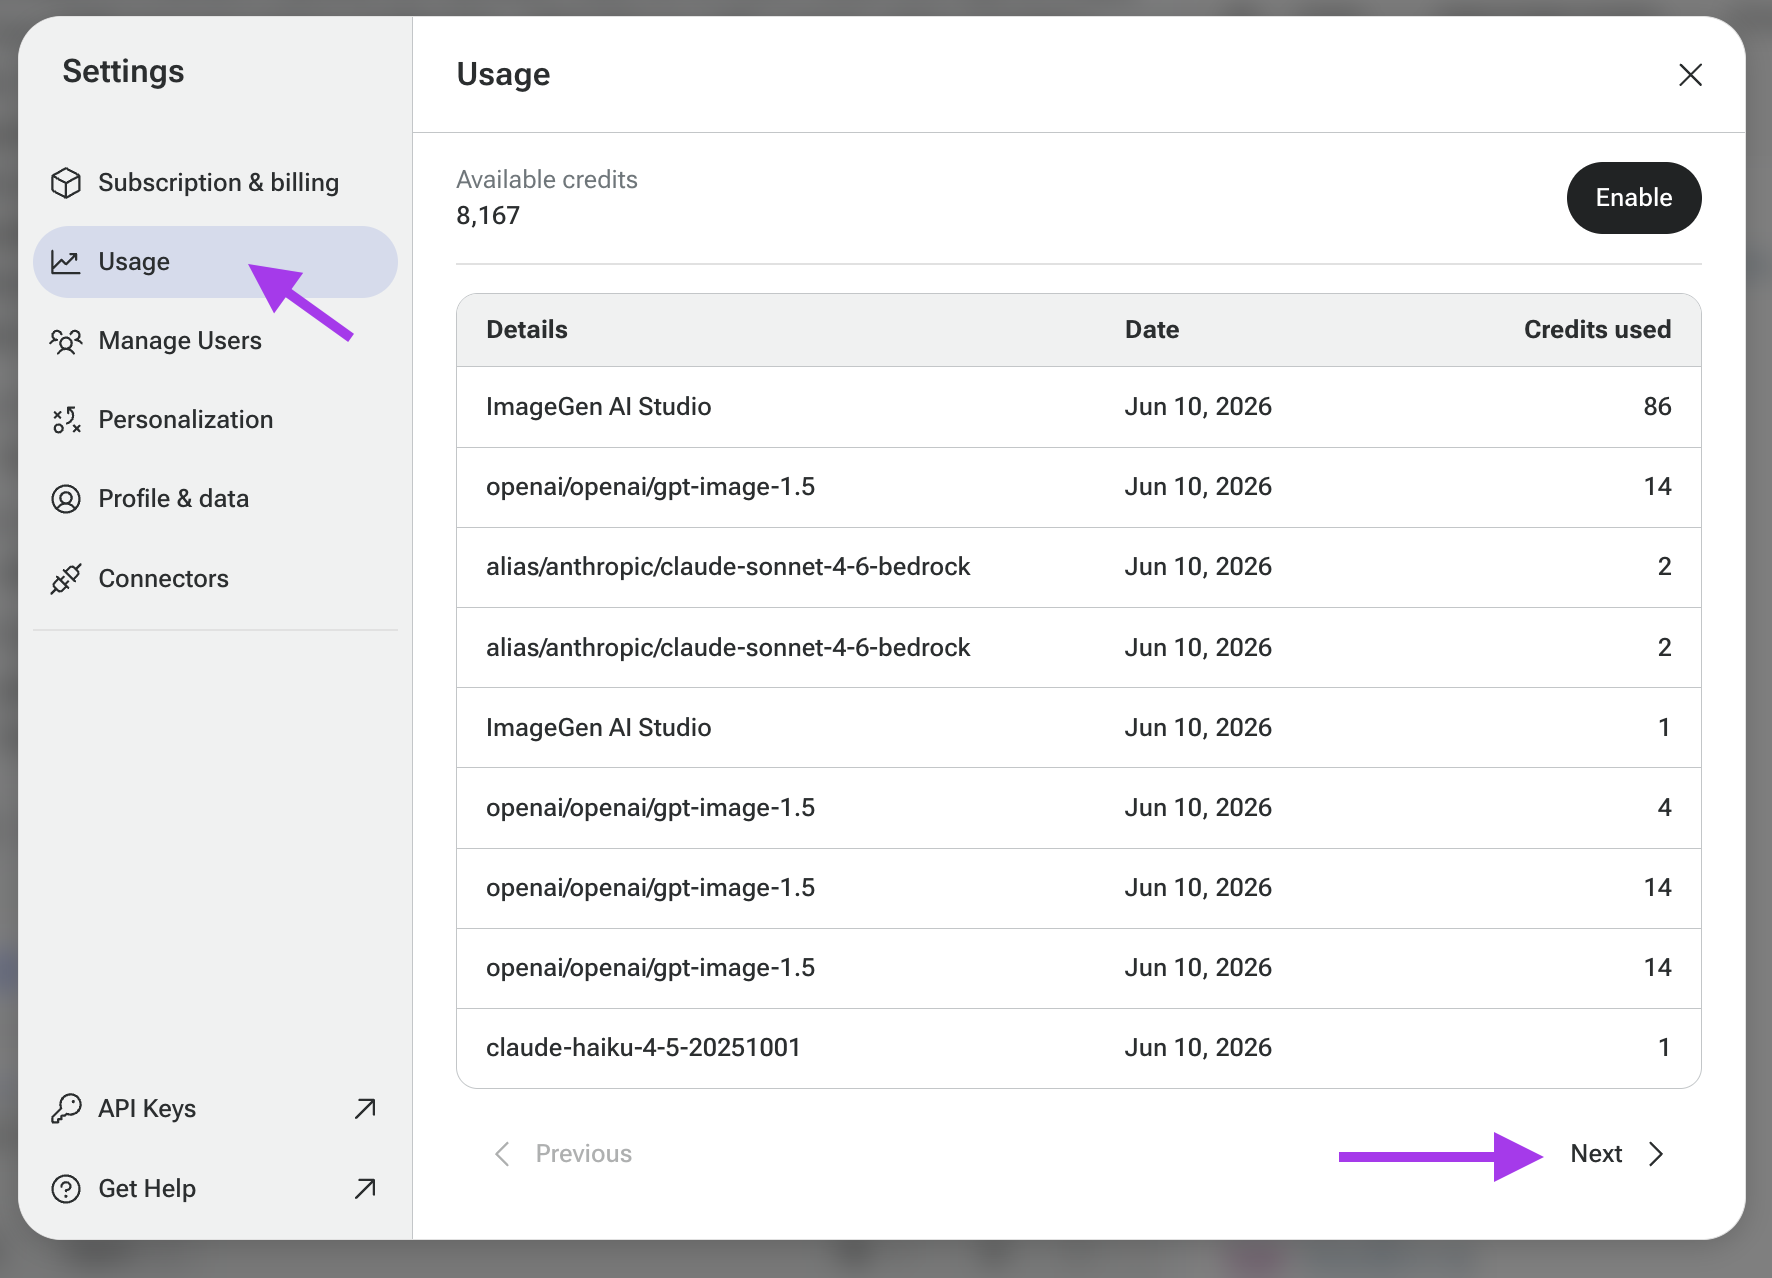Click the Connectors plug icon

pos(66,579)
